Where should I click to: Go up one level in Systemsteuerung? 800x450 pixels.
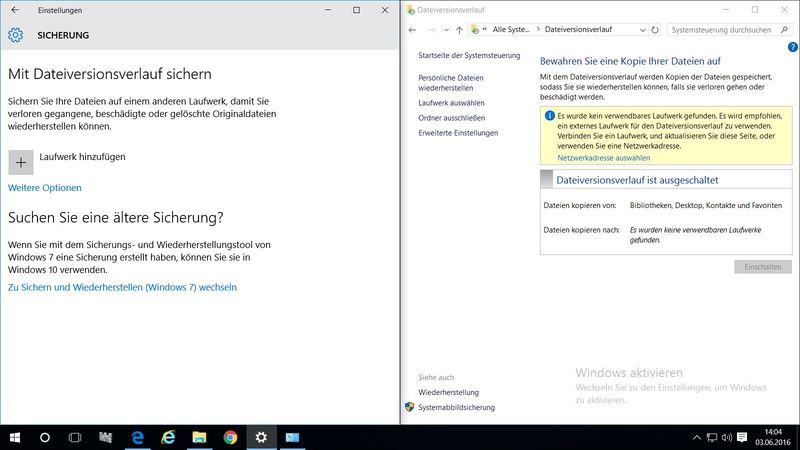tap(459, 30)
